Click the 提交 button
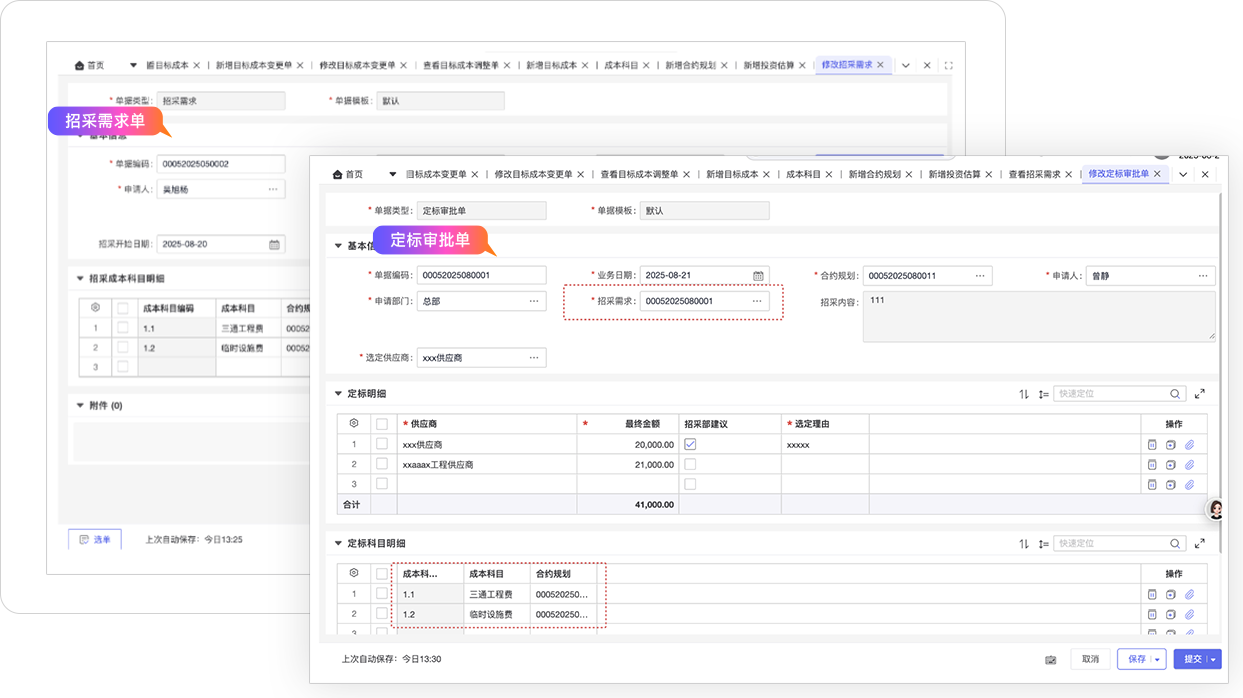Screen dimensions: 1243x698 (x=1192, y=660)
